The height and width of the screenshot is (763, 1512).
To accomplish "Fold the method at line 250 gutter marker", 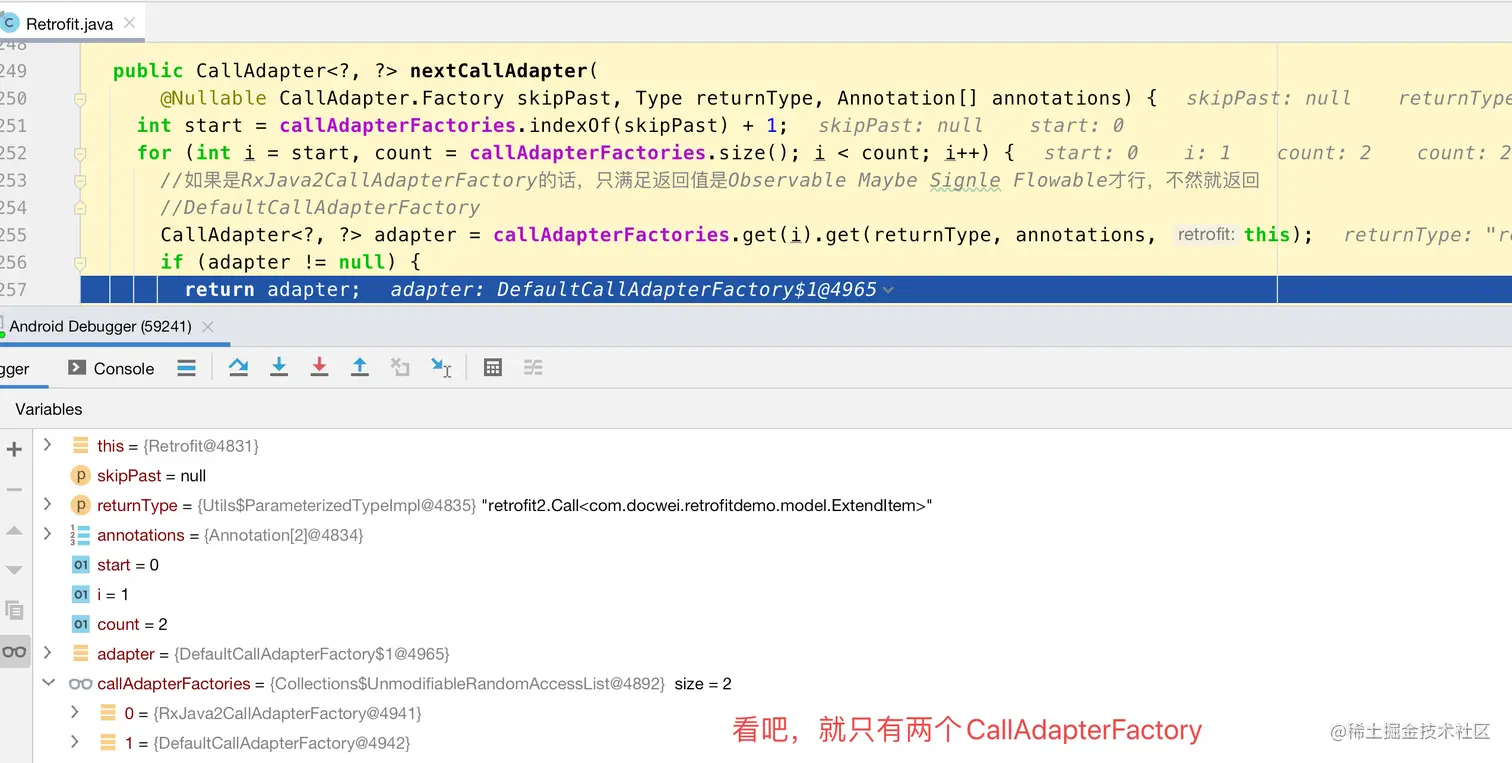I will point(80,99).
